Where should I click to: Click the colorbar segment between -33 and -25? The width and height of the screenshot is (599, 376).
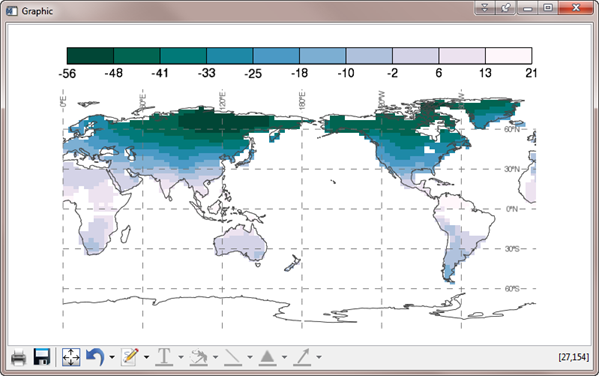[230, 56]
